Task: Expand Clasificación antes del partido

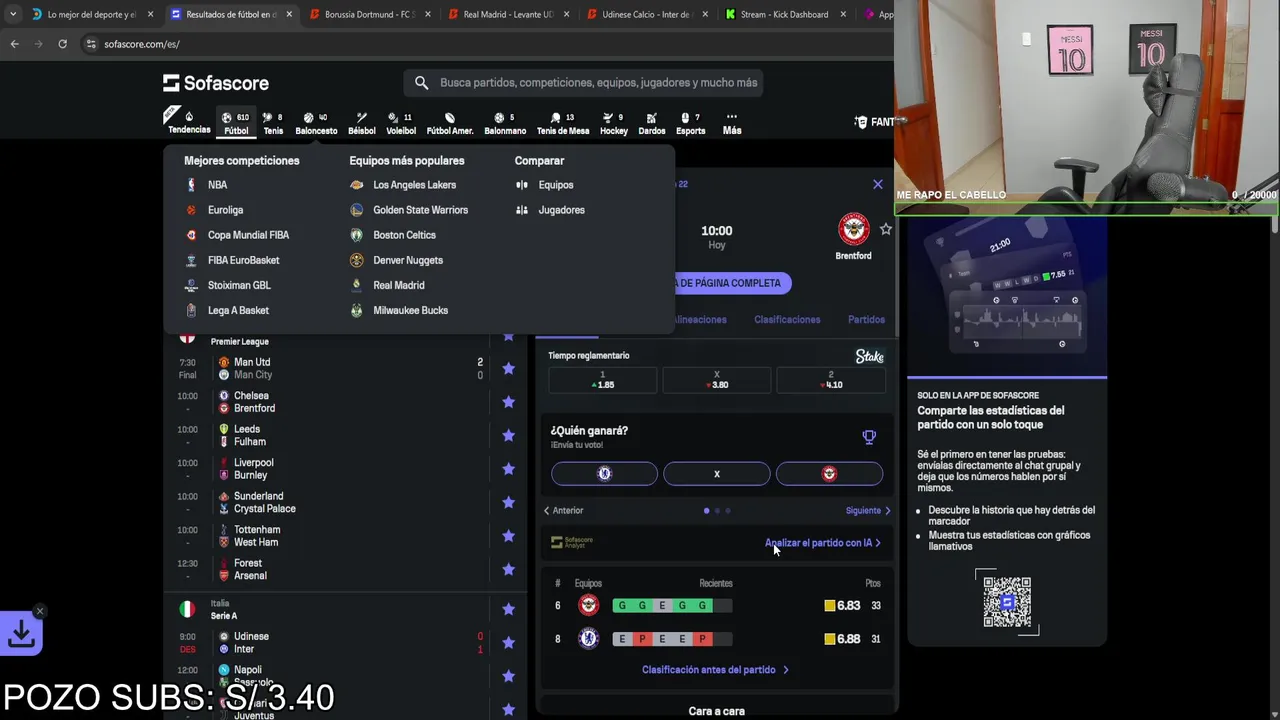Action: click(x=715, y=670)
